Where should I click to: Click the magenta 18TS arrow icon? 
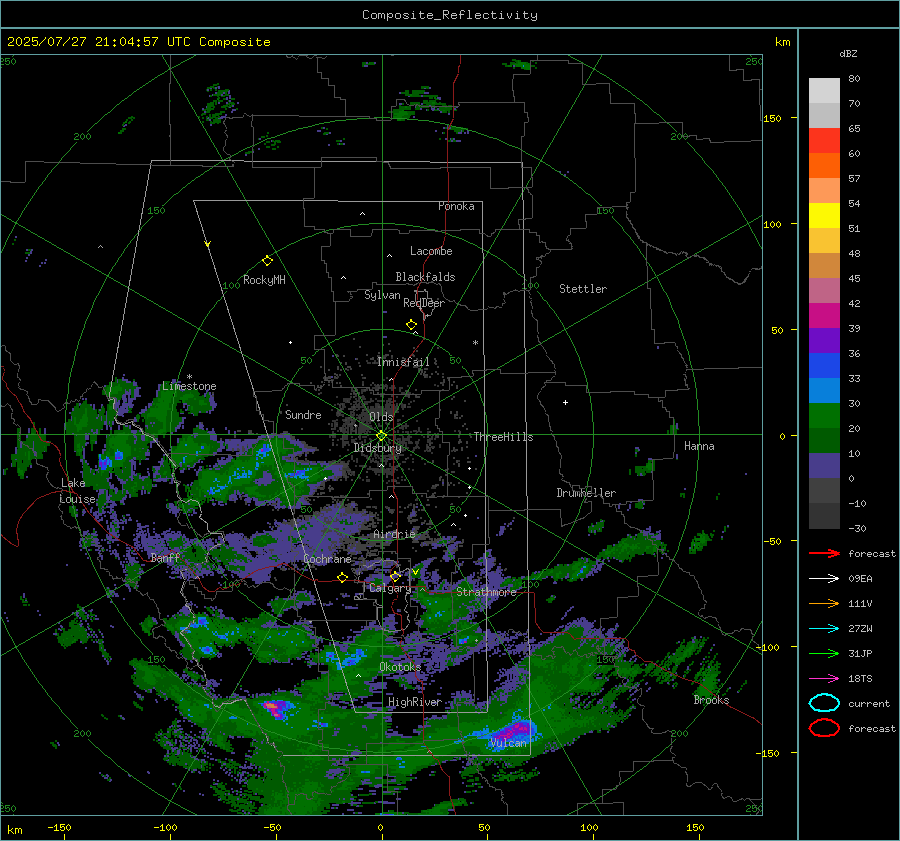click(824, 679)
